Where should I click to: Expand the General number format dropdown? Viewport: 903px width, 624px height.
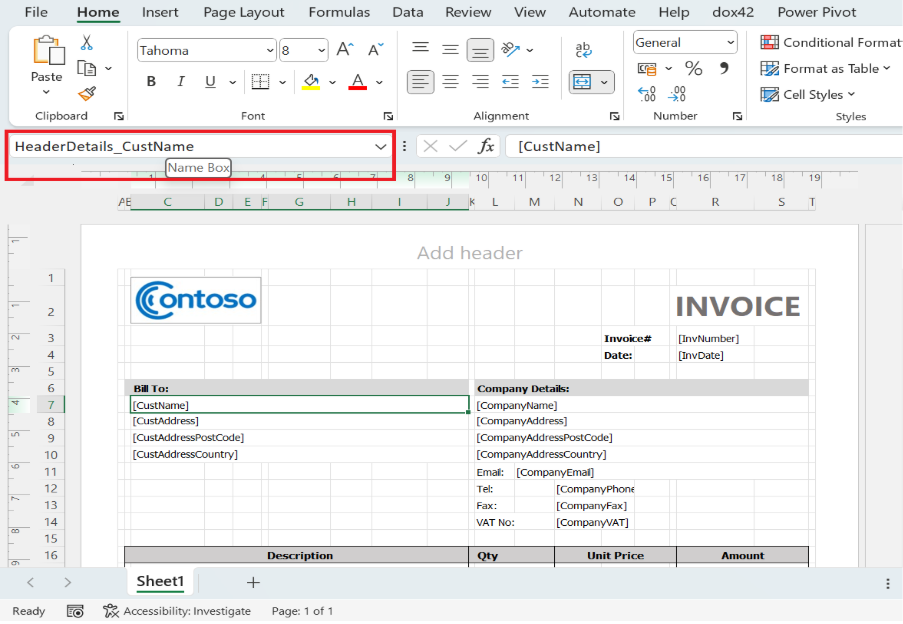(x=731, y=43)
